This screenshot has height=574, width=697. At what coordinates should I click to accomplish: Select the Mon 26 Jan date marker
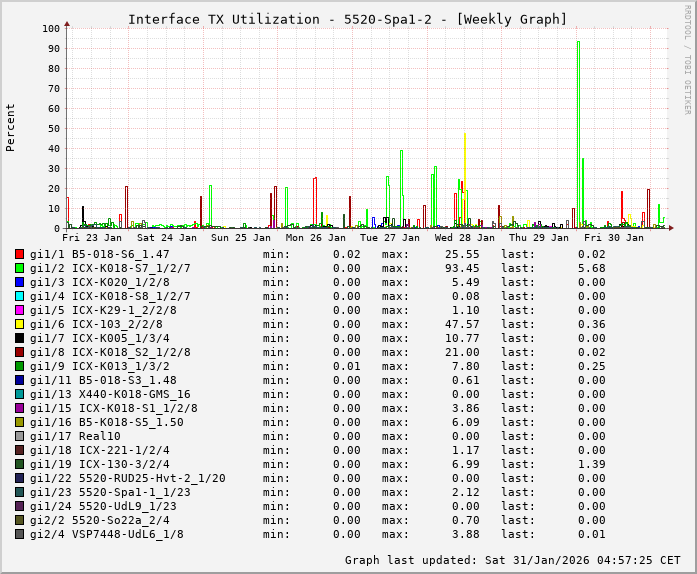316,238
